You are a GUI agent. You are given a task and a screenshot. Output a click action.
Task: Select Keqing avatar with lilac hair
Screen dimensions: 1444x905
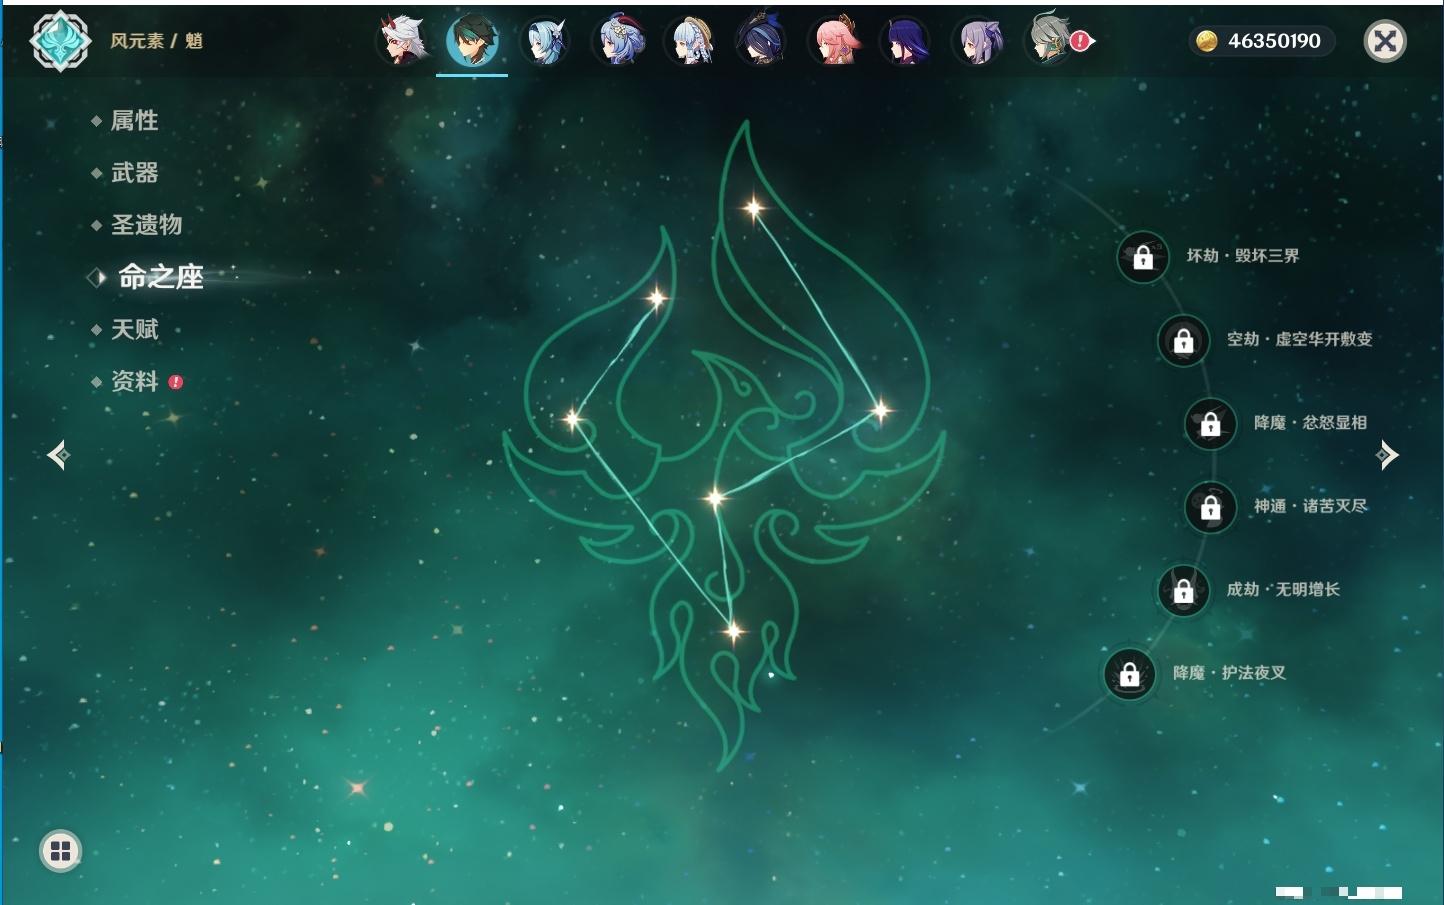978,41
